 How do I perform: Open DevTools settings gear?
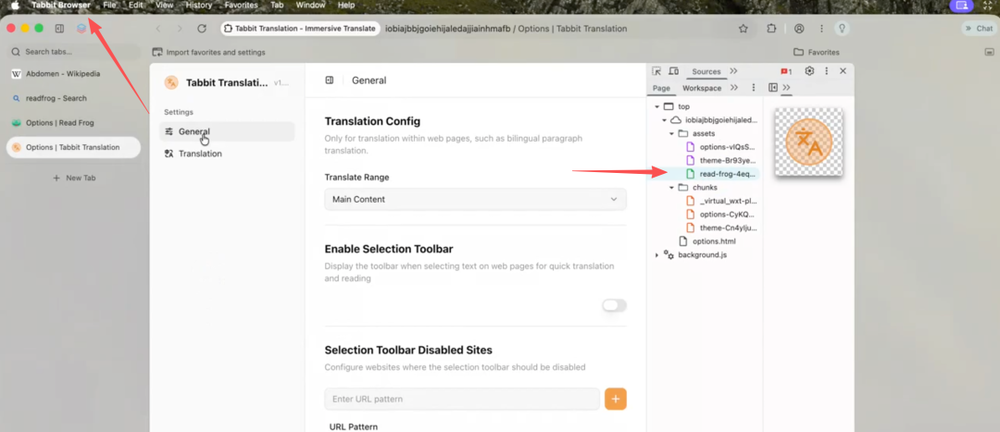tap(810, 72)
